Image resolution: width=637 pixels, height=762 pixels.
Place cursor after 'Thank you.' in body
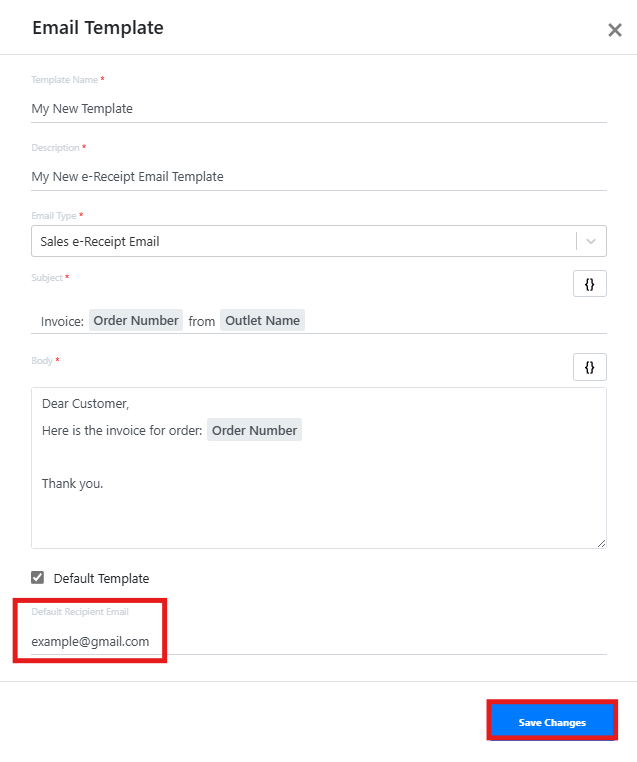pyautogui.click(x=103, y=484)
